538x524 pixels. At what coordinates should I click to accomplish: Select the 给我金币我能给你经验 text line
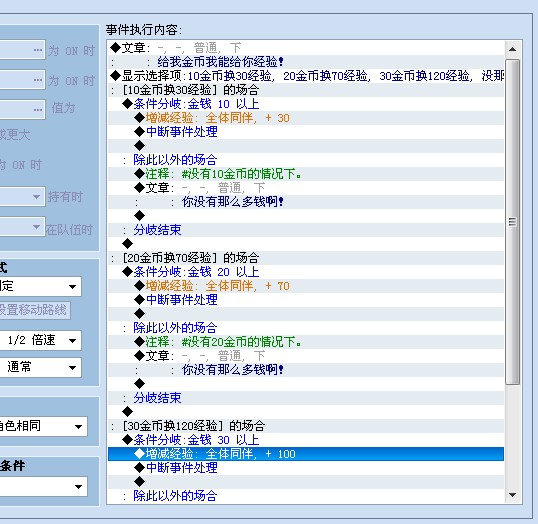pos(306,62)
